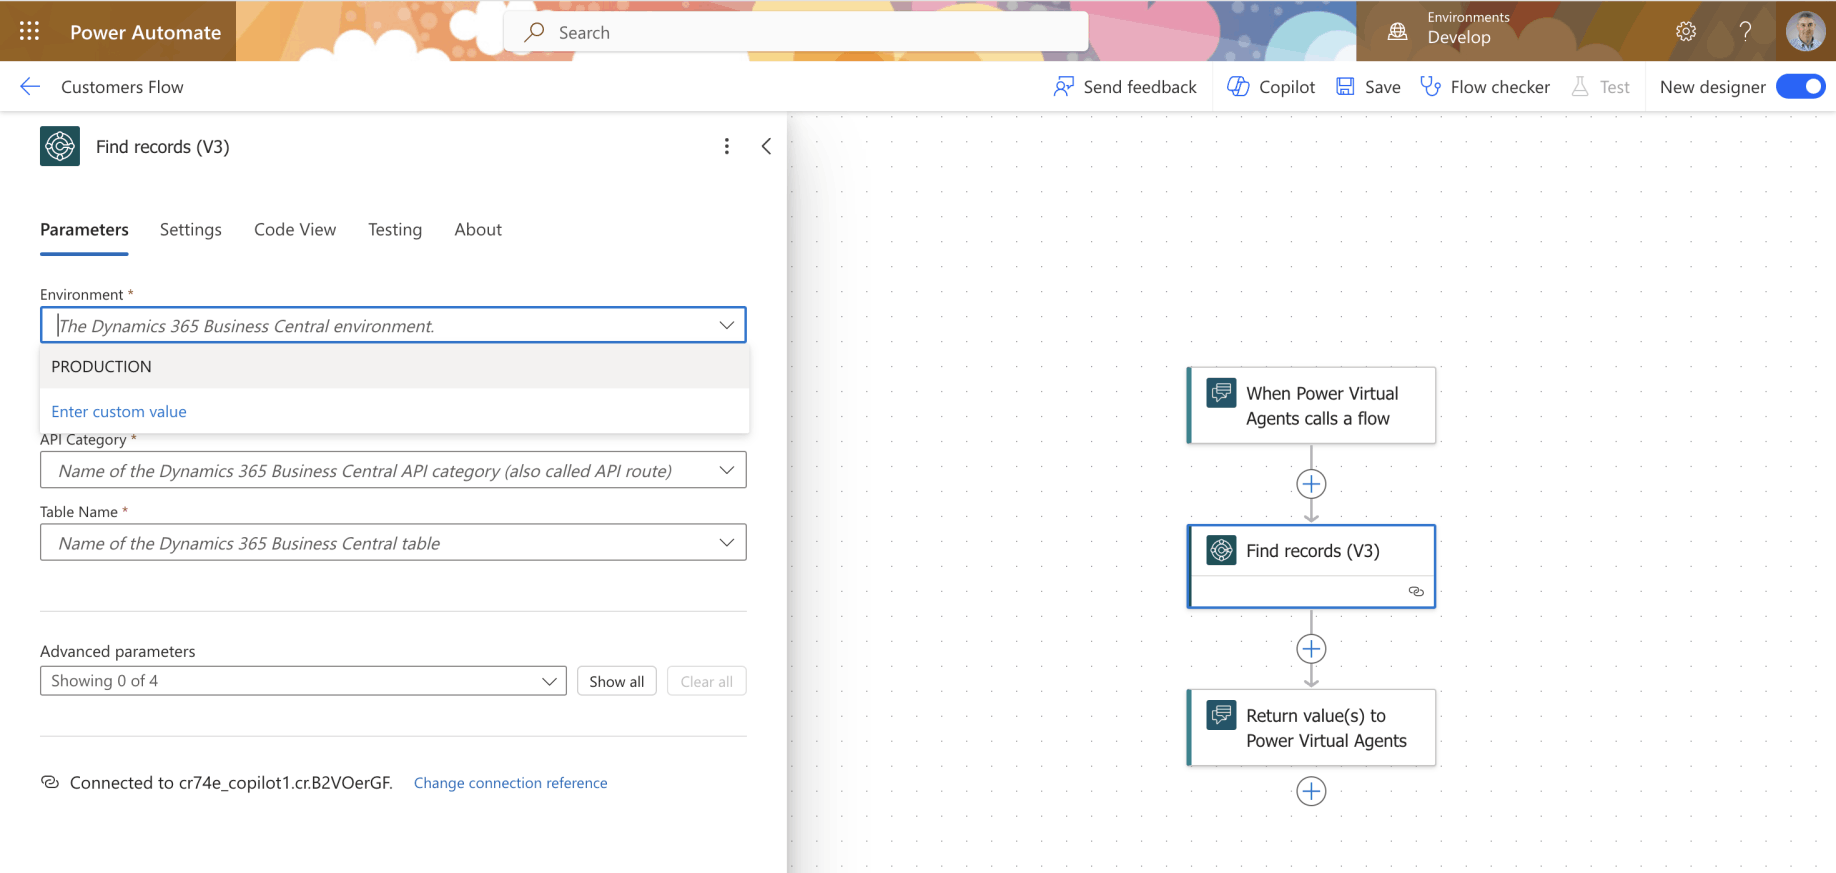
Task: Click the icon on Return value(s) card
Action: [1221, 715]
